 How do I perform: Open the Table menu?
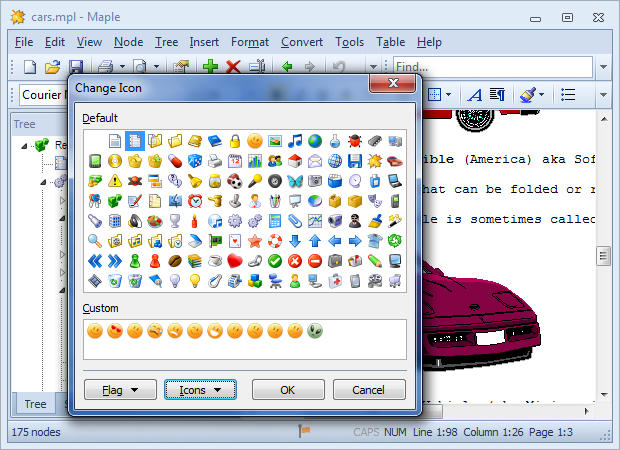point(391,42)
